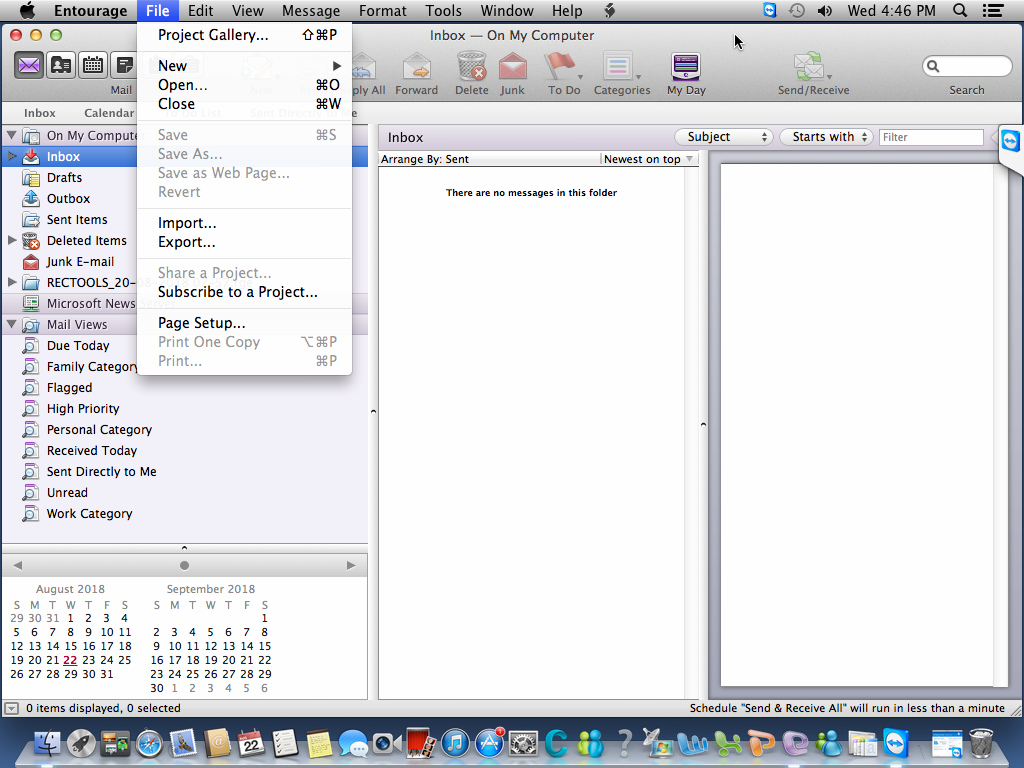
Task: Click the toolbar Search field
Action: [x=967, y=66]
